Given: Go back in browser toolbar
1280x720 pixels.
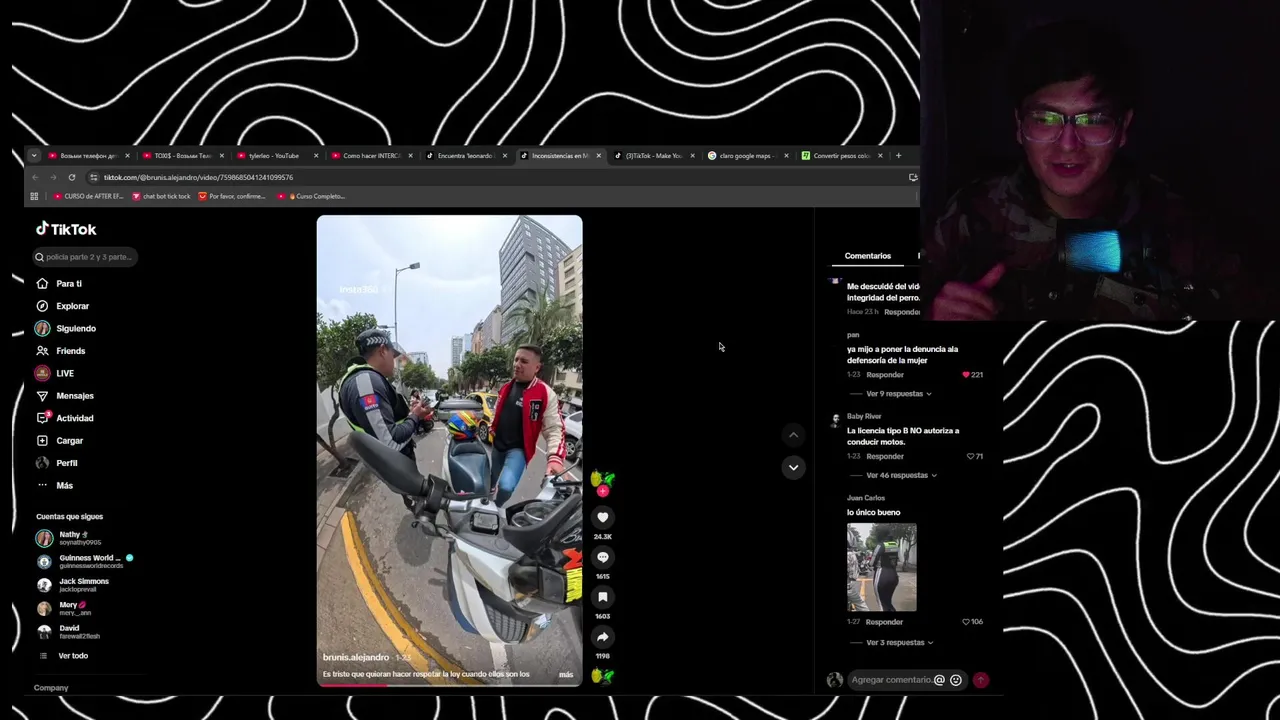Looking at the screenshot, I should pyautogui.click(x=35, y=177).
